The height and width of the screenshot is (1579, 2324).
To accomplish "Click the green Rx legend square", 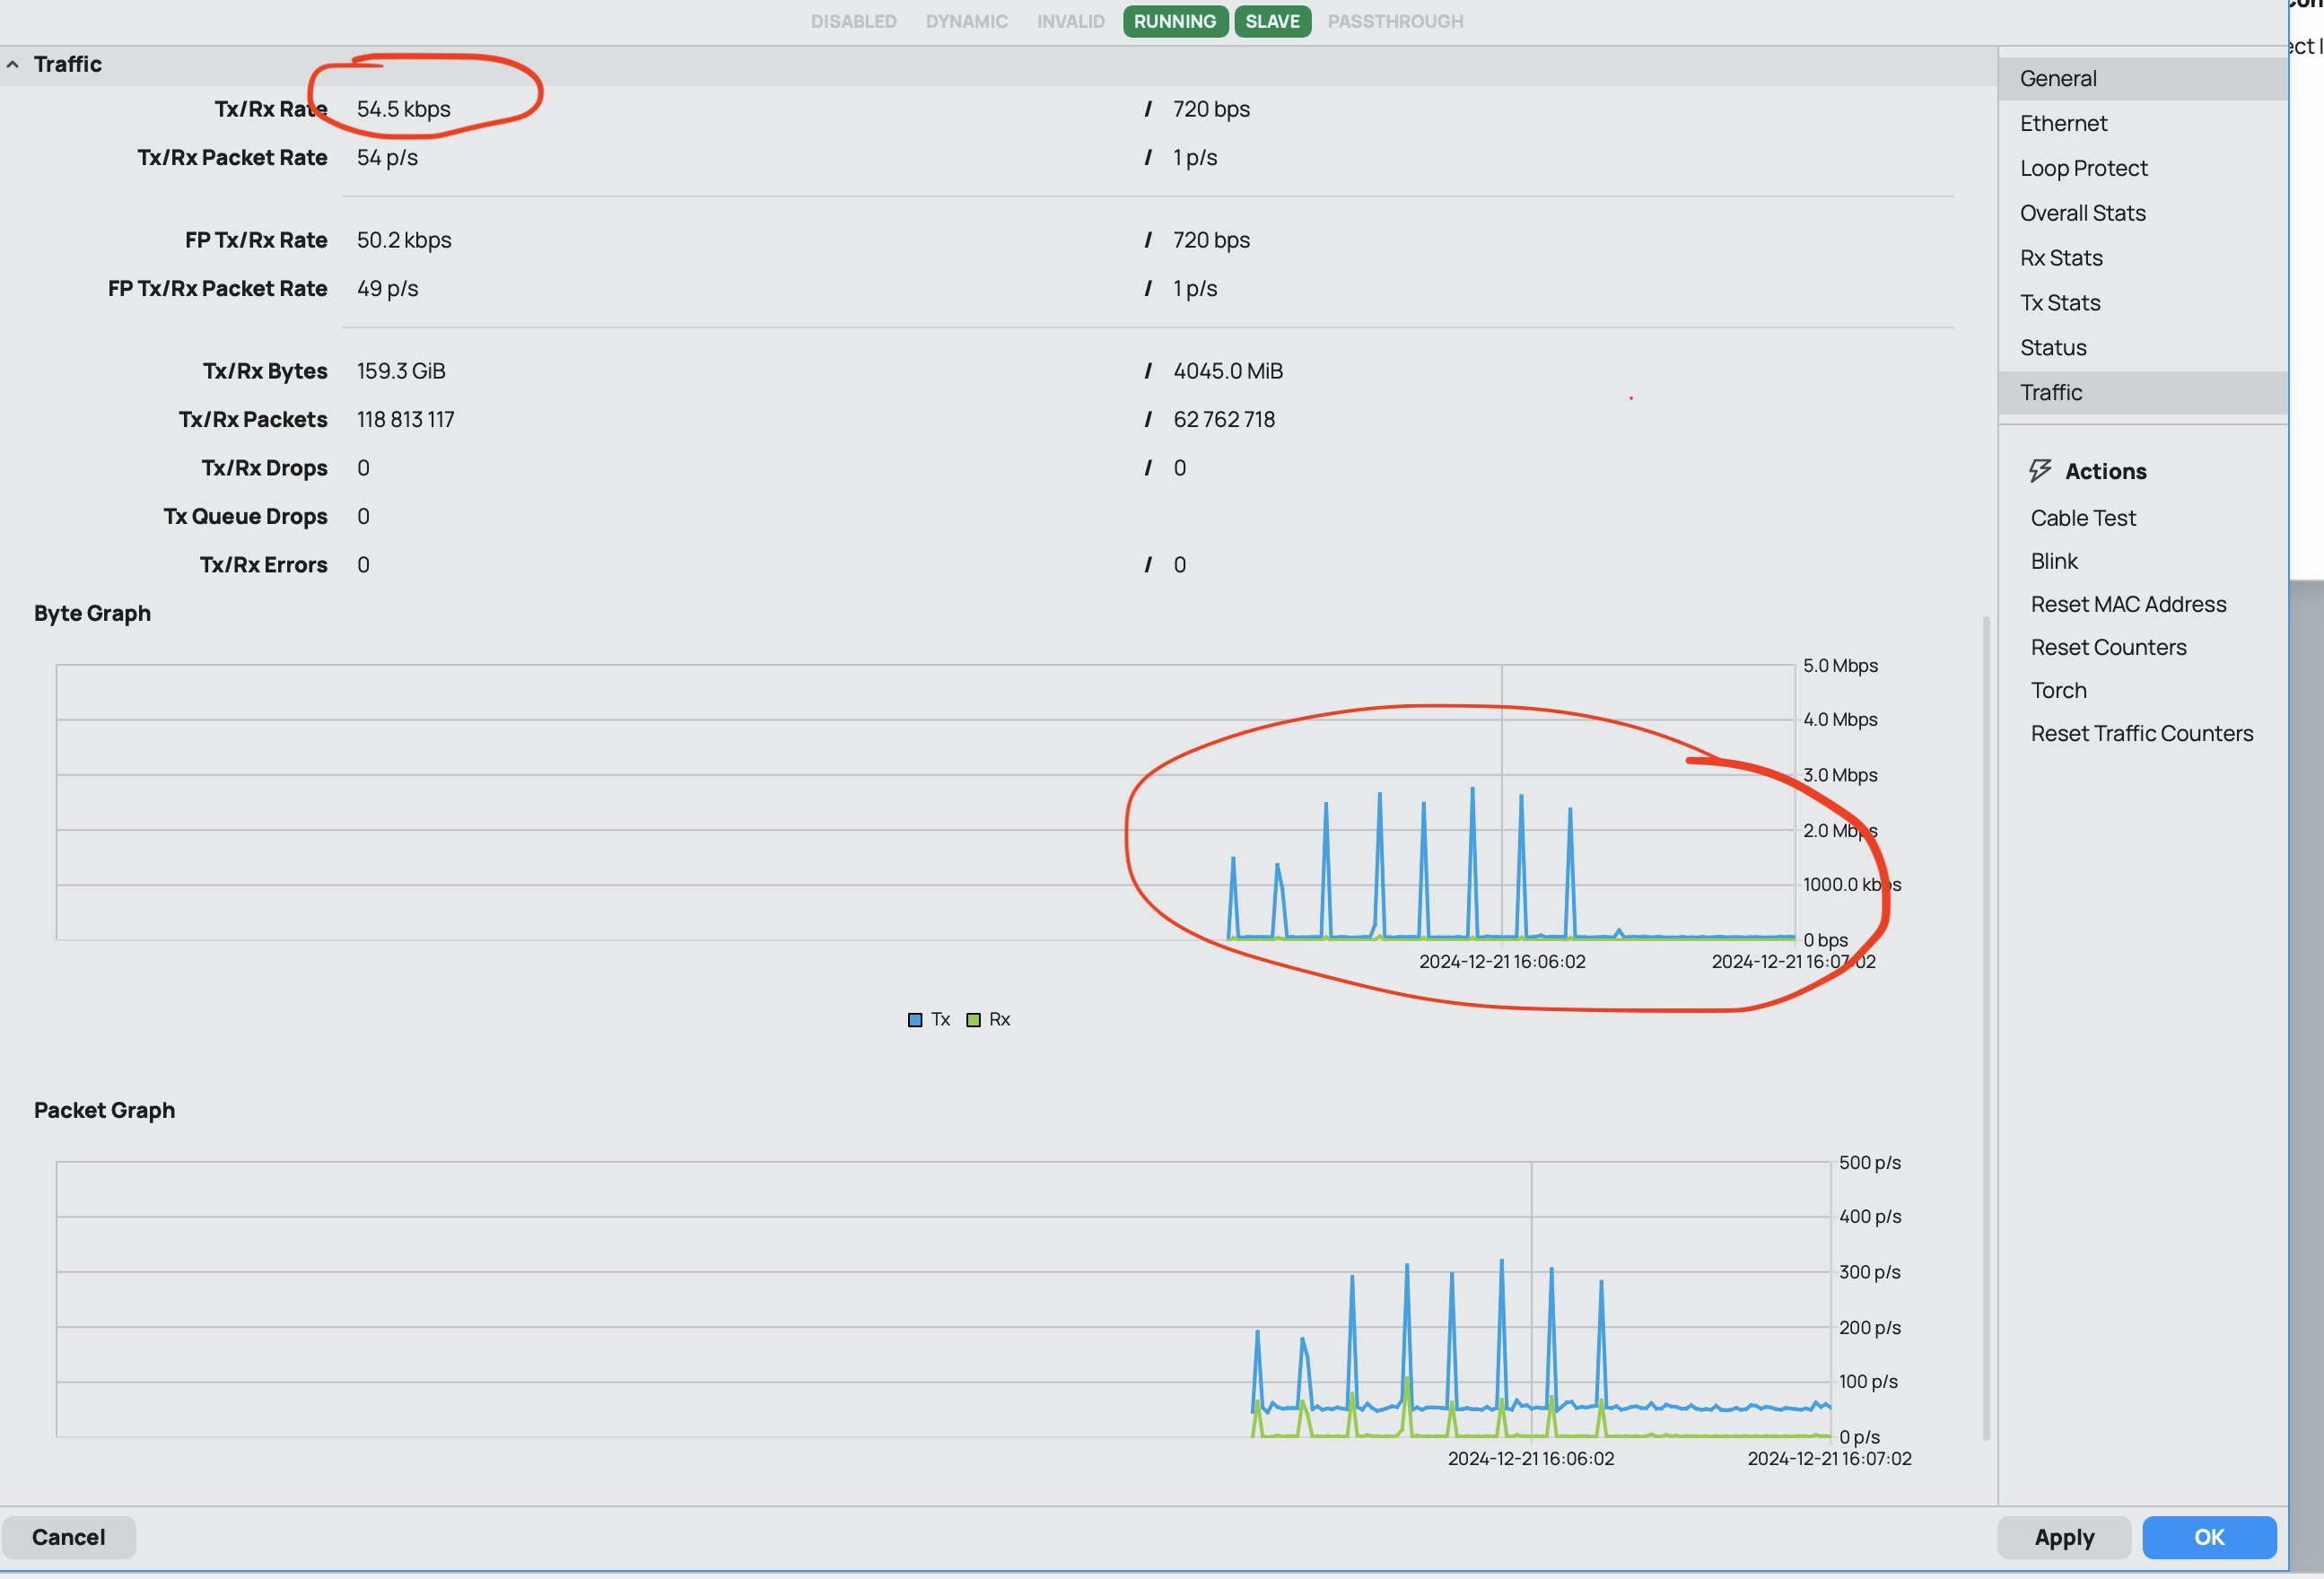I will [x=973, y=1020].
